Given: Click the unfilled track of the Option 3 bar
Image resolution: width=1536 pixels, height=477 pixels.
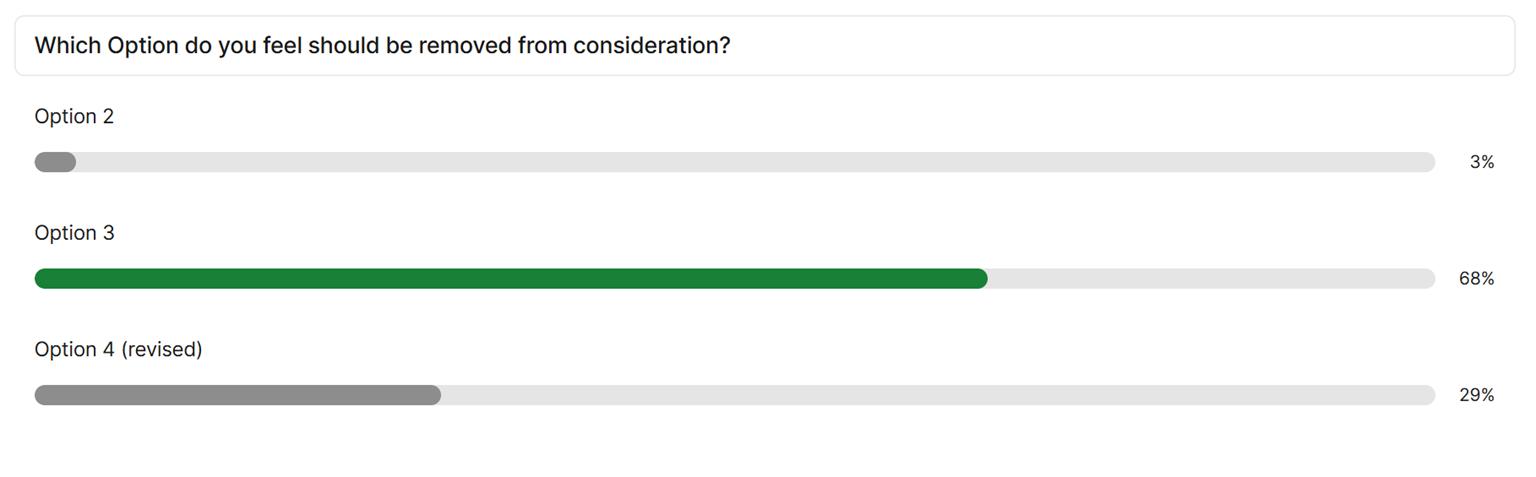Looking at the screenshot, I should tap(1210, 279).
